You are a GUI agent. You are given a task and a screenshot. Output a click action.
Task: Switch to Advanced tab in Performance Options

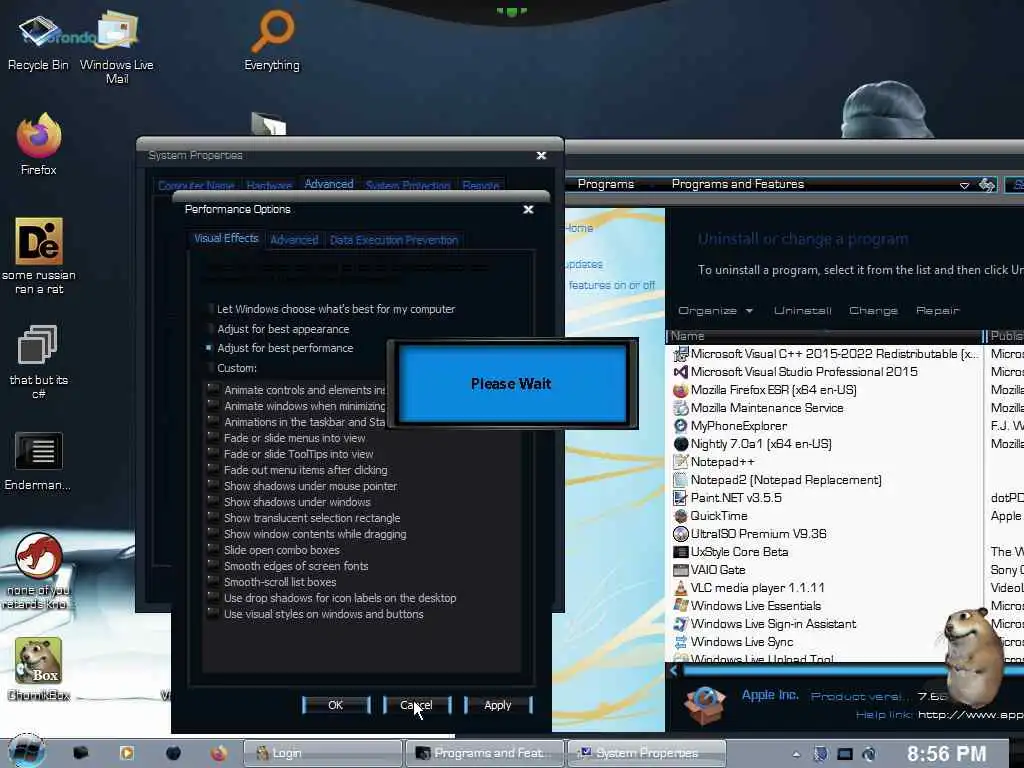pyautogui.click(x=294, y=240)
